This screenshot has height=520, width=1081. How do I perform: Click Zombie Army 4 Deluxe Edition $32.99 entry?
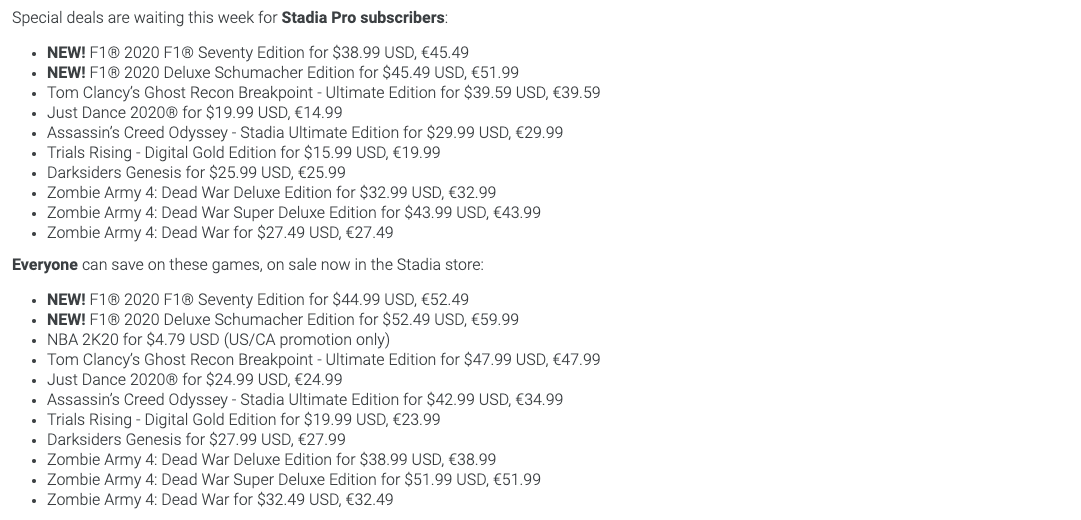(272, 192)
